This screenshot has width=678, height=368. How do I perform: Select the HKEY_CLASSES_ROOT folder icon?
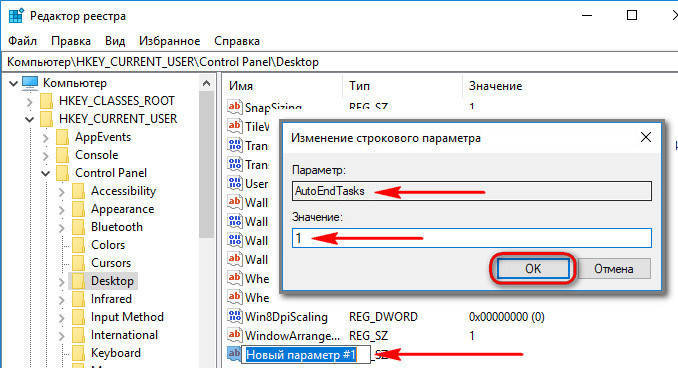46,101
